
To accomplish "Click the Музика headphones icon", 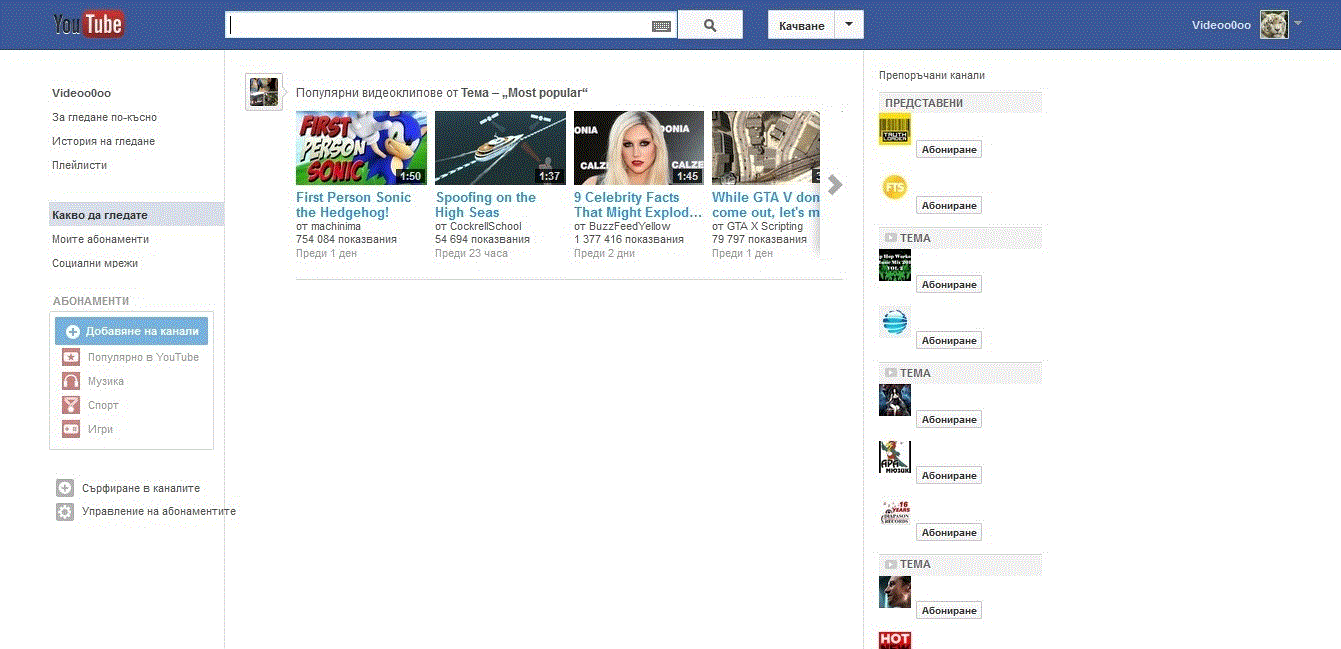I will [71, 381].
